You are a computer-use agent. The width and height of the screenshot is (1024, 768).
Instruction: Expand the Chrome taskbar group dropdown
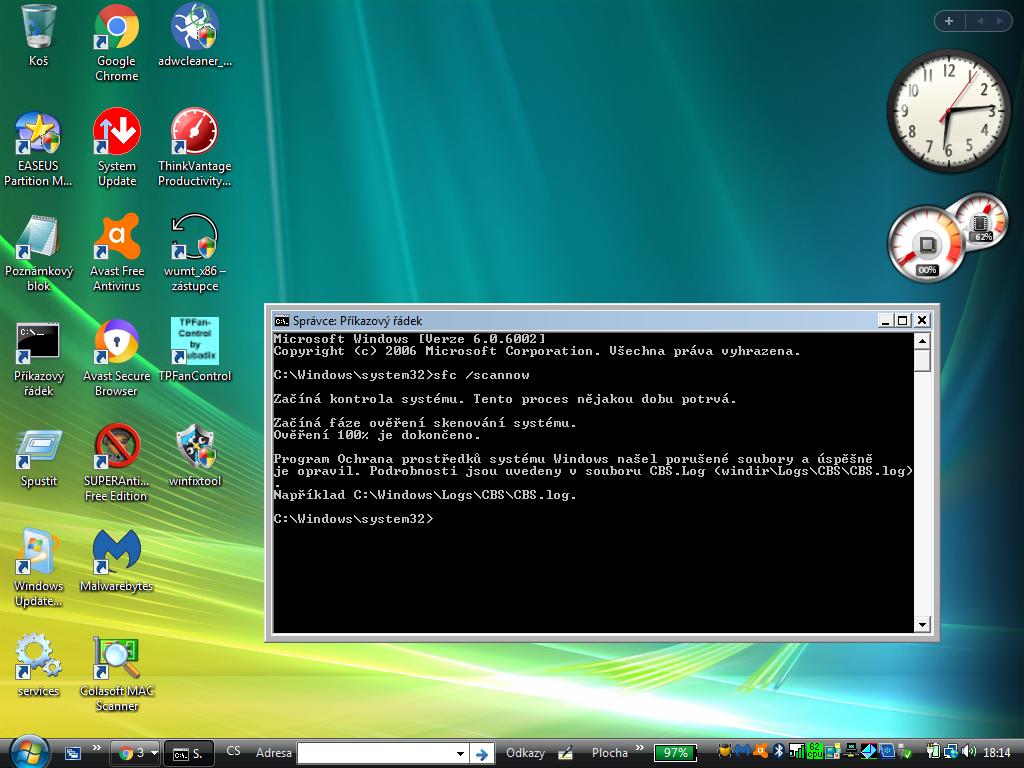coord(154,753)
